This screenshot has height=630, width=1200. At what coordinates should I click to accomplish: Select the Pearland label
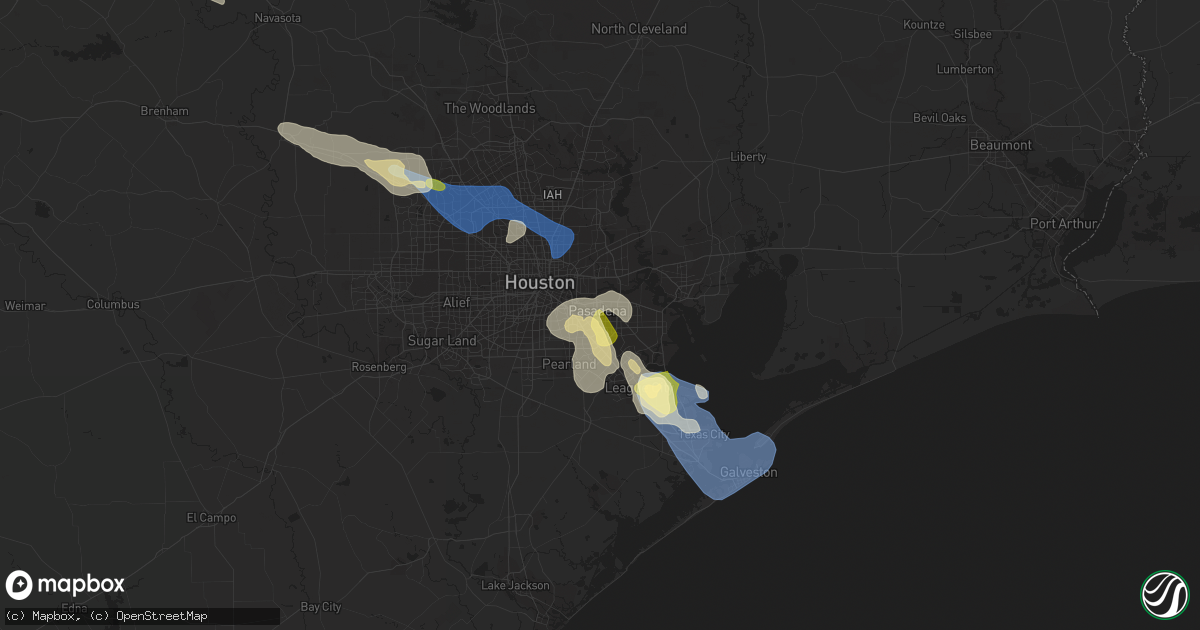coord(569,364)
